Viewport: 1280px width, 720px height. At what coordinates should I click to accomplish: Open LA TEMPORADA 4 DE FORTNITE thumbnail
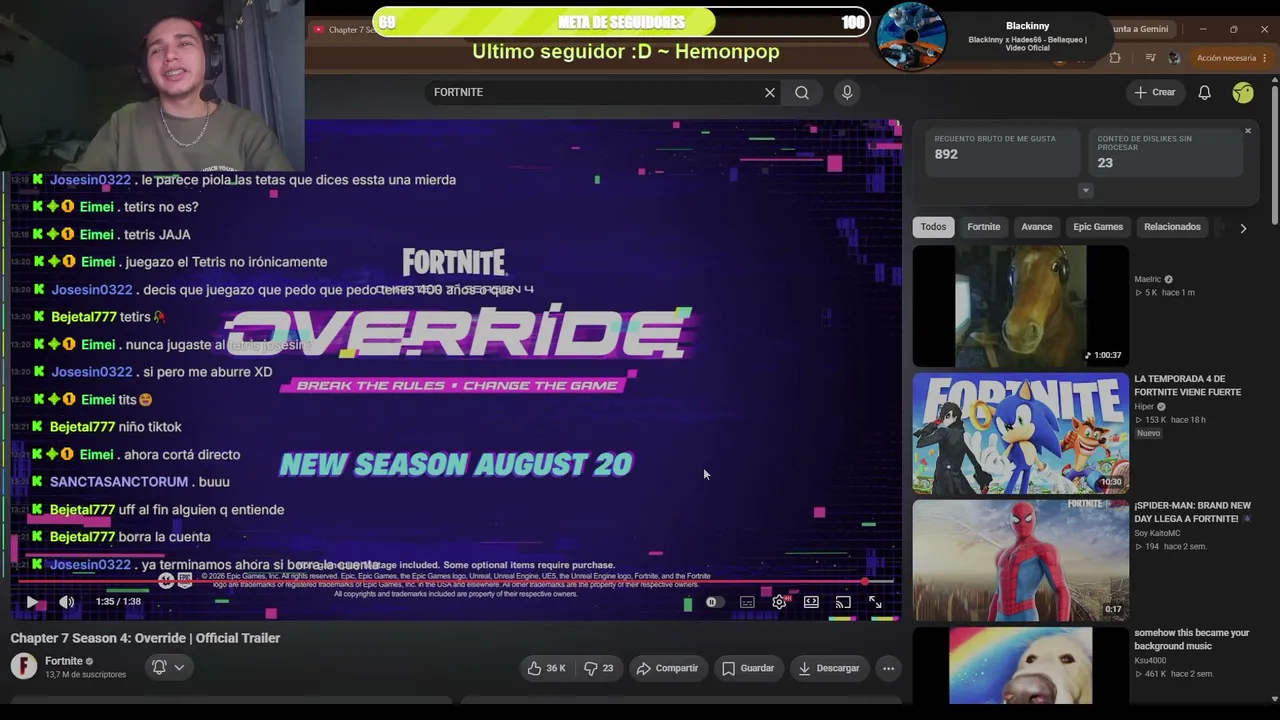click(1021, 434)
